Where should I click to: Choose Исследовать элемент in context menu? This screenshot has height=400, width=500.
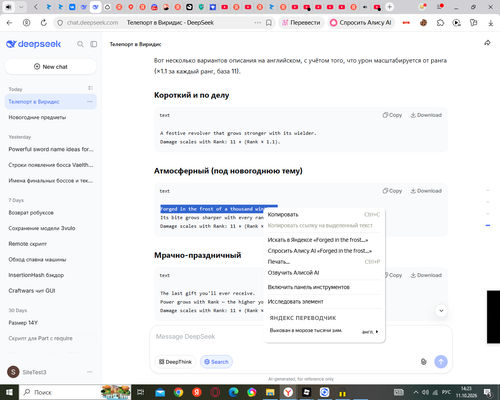pos(324,302)
